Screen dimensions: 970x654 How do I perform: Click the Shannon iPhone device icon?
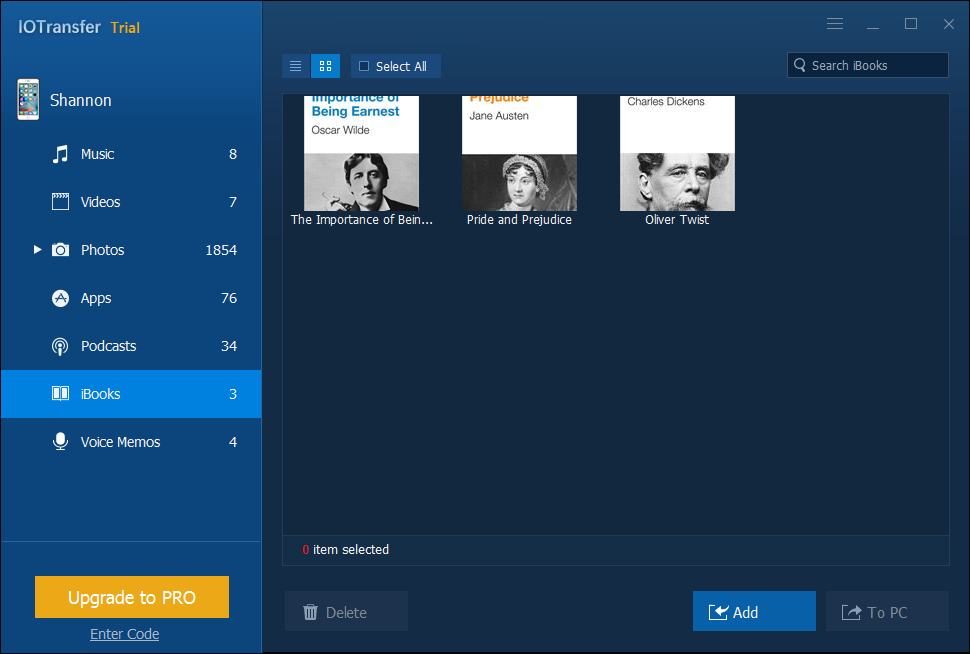28,100
